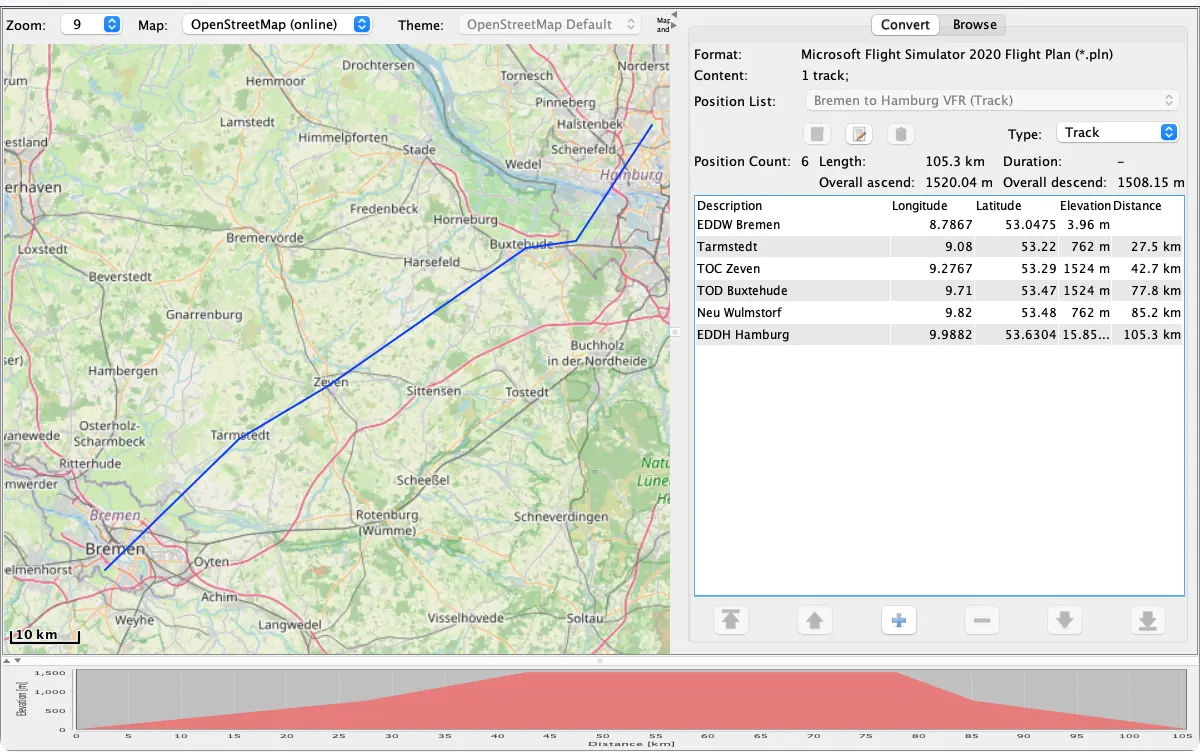Click the Longitude column header
Image resolution: width=1200 pixels, height=752 pixels.
pos(919,206)
